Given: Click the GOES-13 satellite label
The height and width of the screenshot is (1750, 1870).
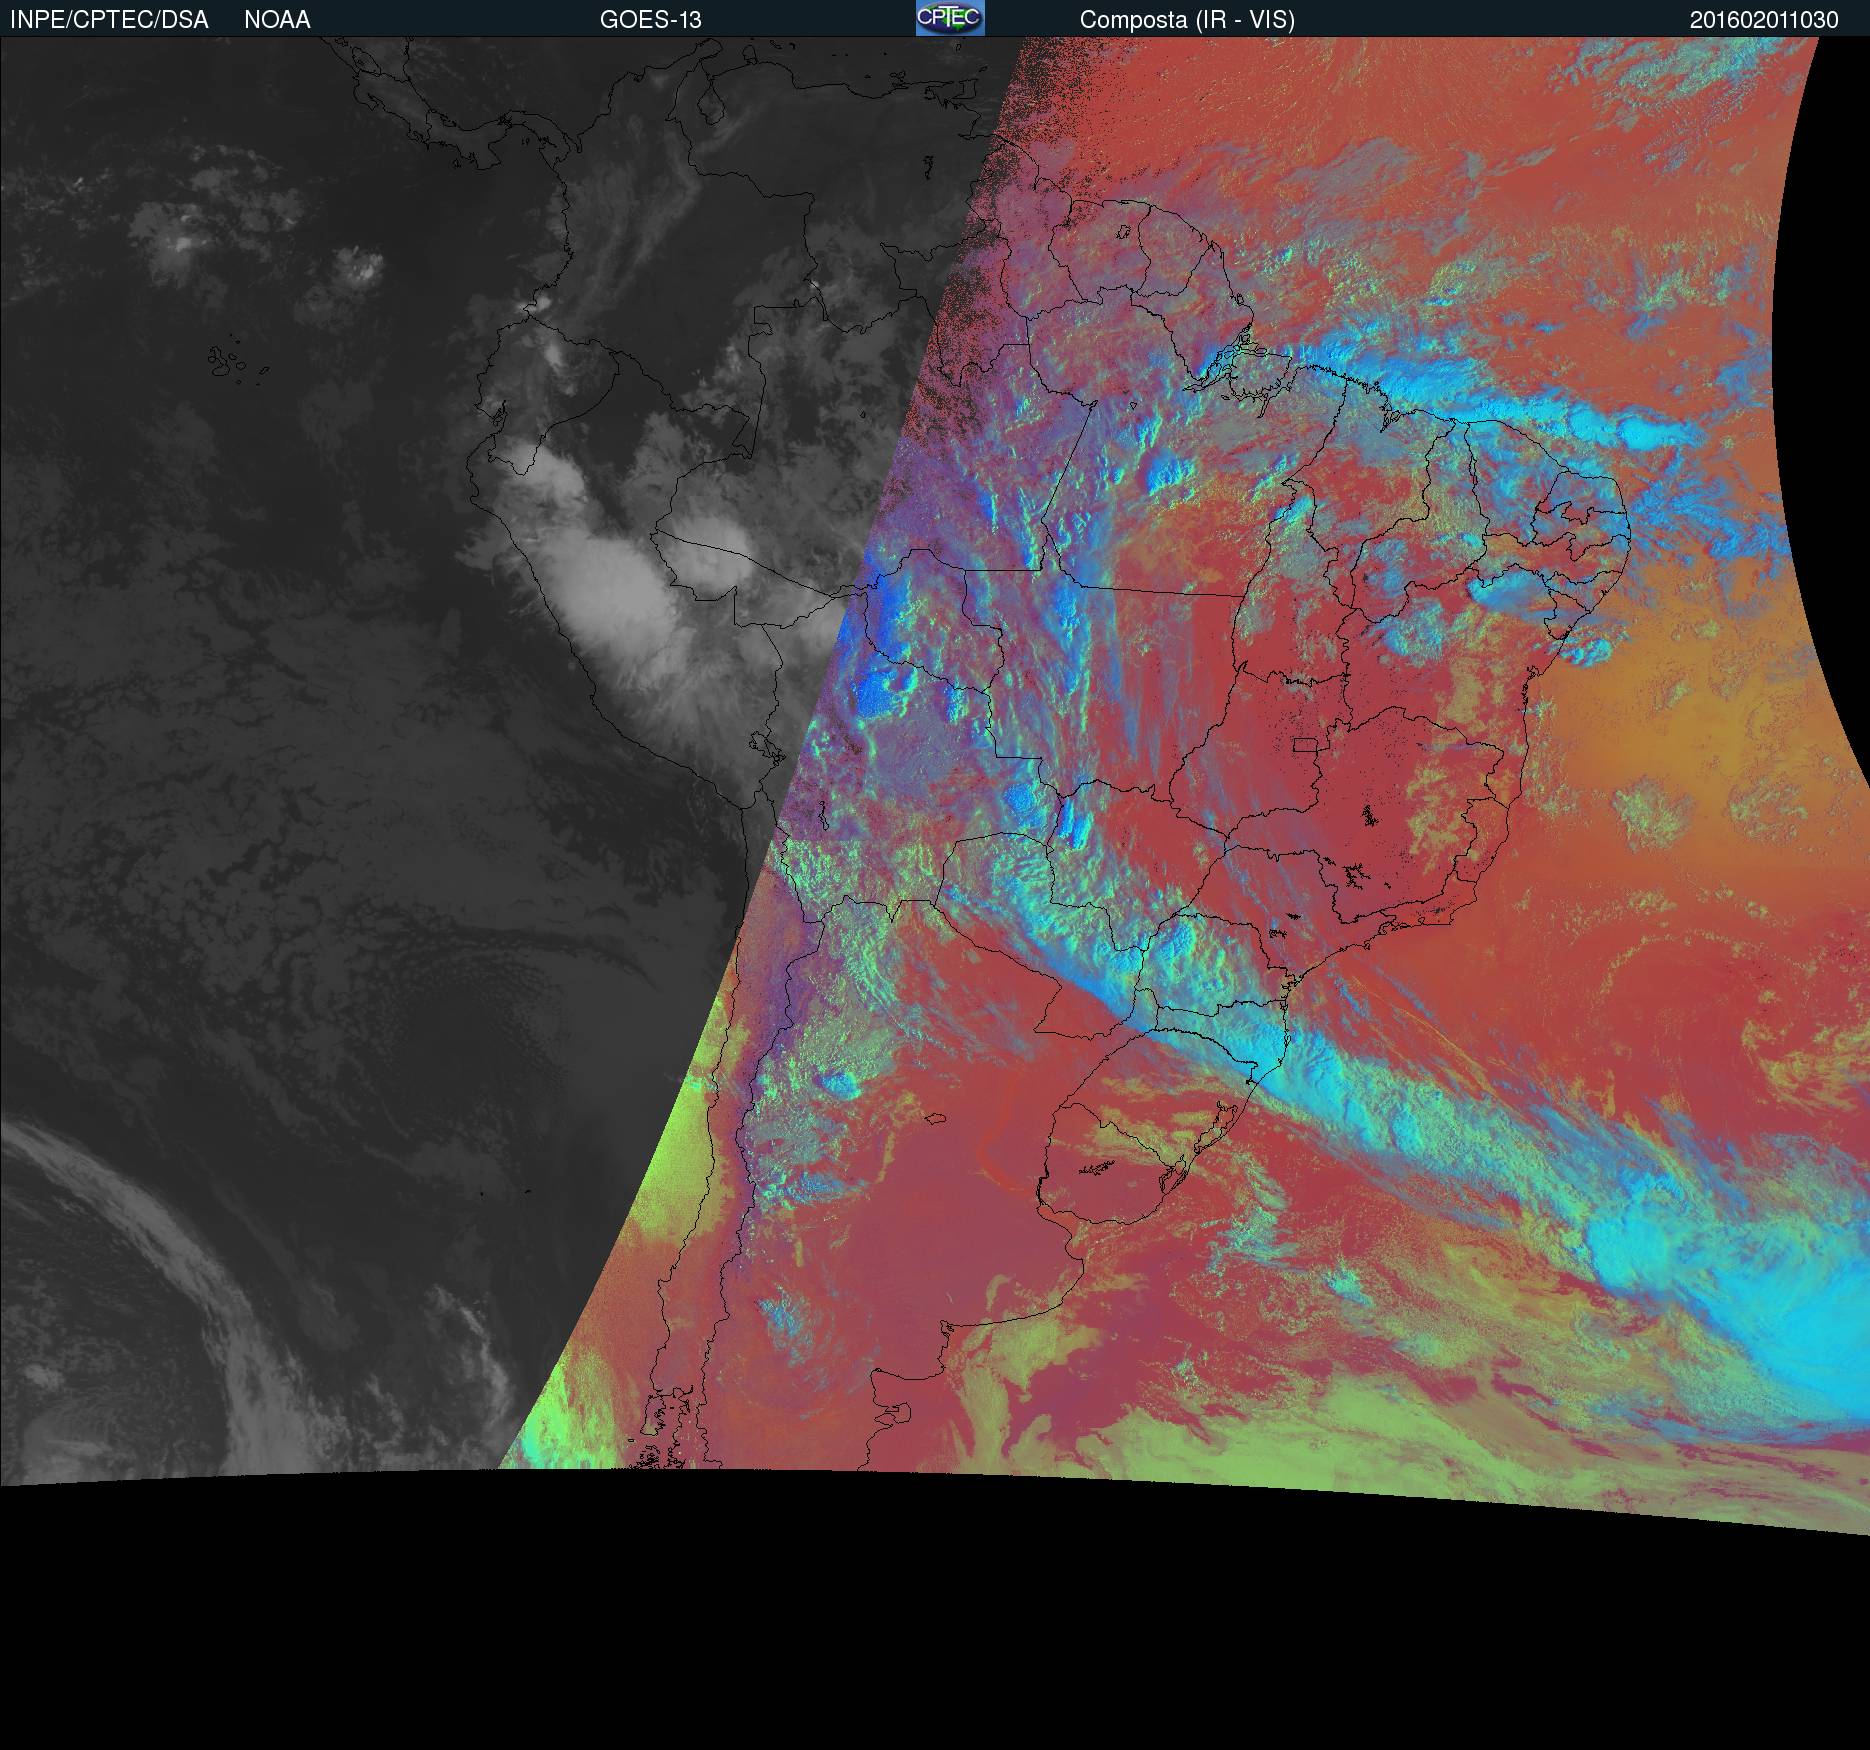Looking at the screenshot, I should (x=651, y=20).
